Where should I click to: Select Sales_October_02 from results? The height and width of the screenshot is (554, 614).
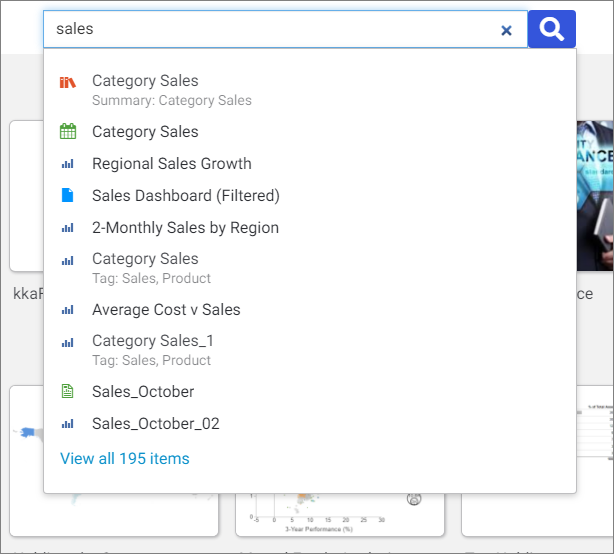(155, 424)
